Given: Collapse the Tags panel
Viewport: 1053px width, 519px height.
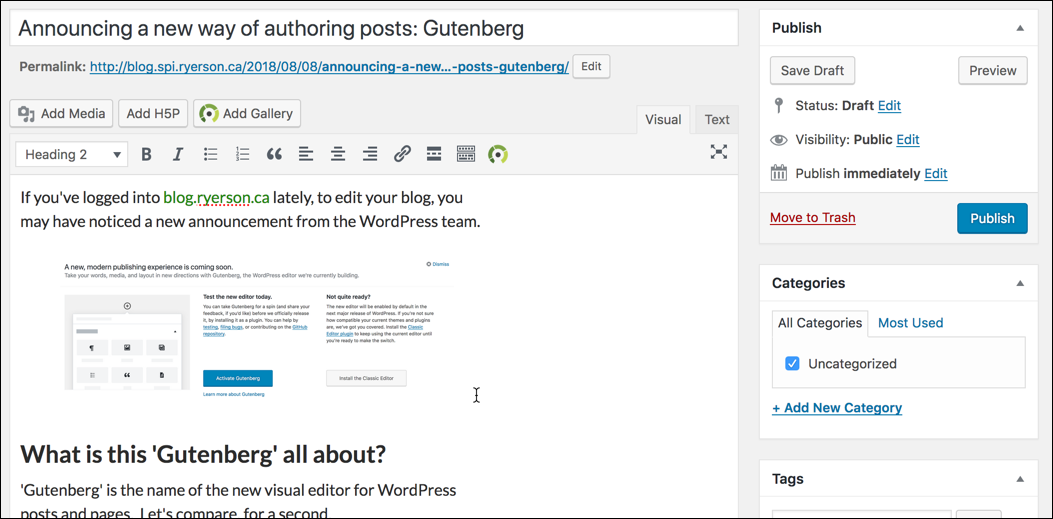Looking at the screenshot, I should pos(1020,479).
